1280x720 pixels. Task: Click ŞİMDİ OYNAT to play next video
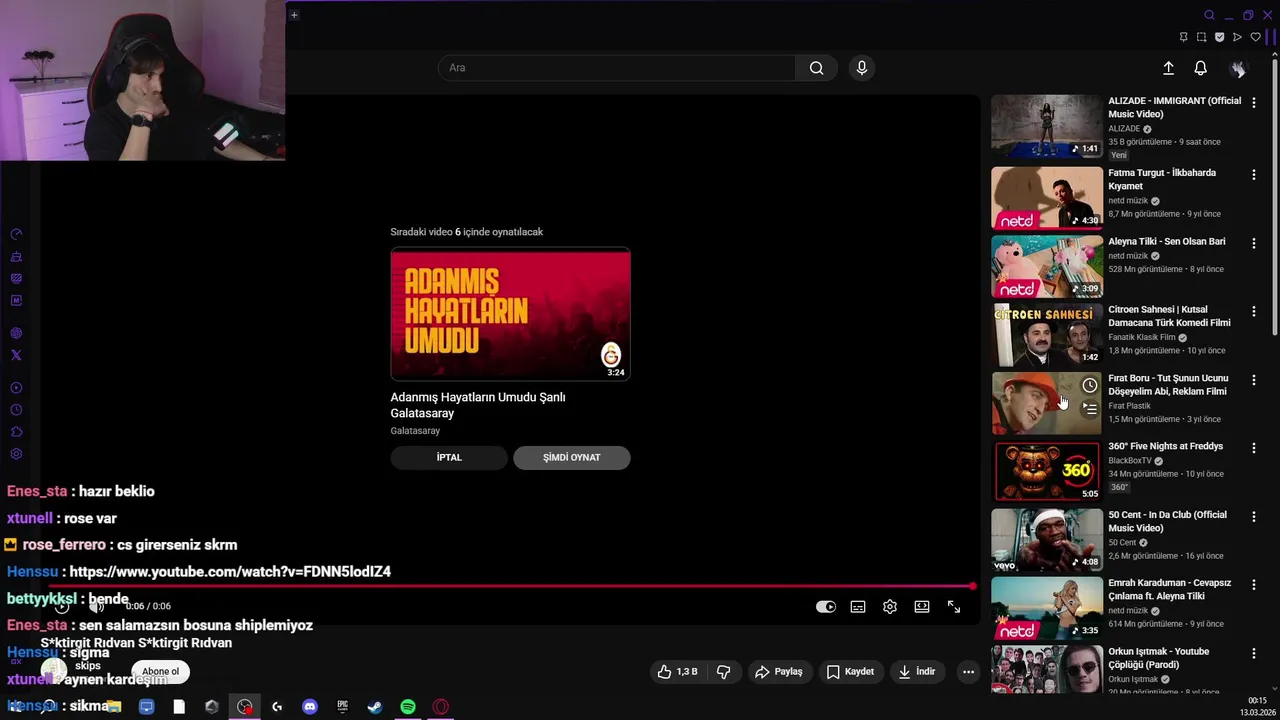click(572, 457)
